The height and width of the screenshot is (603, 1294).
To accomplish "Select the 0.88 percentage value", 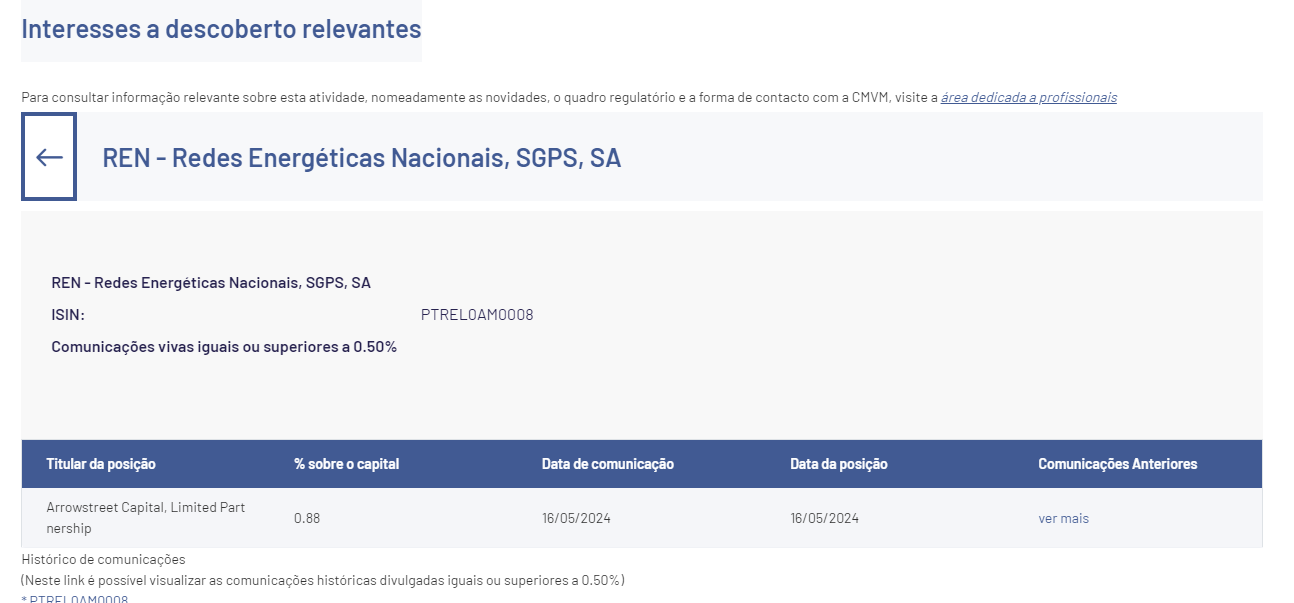I will pyautogui.click(x=307, y=518).
